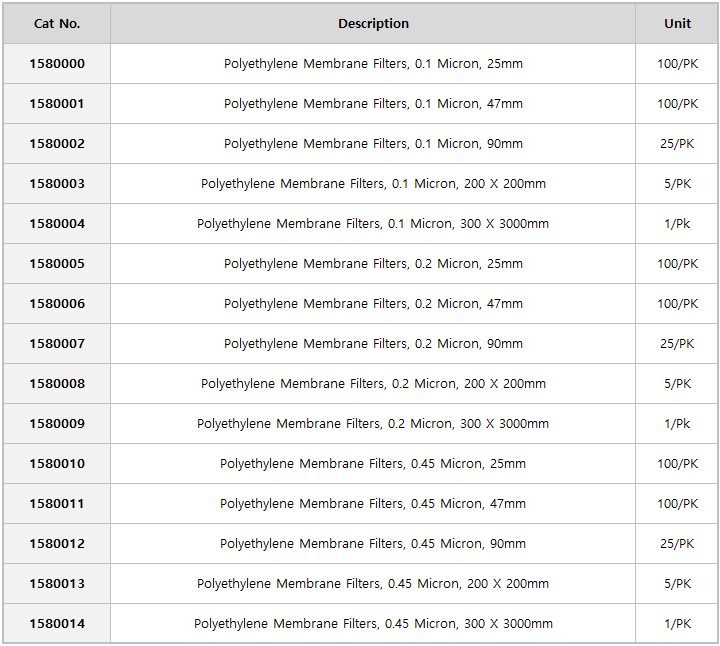Click the Cat No. column header
The image size is (720, 646).
[x=57, y=24]
